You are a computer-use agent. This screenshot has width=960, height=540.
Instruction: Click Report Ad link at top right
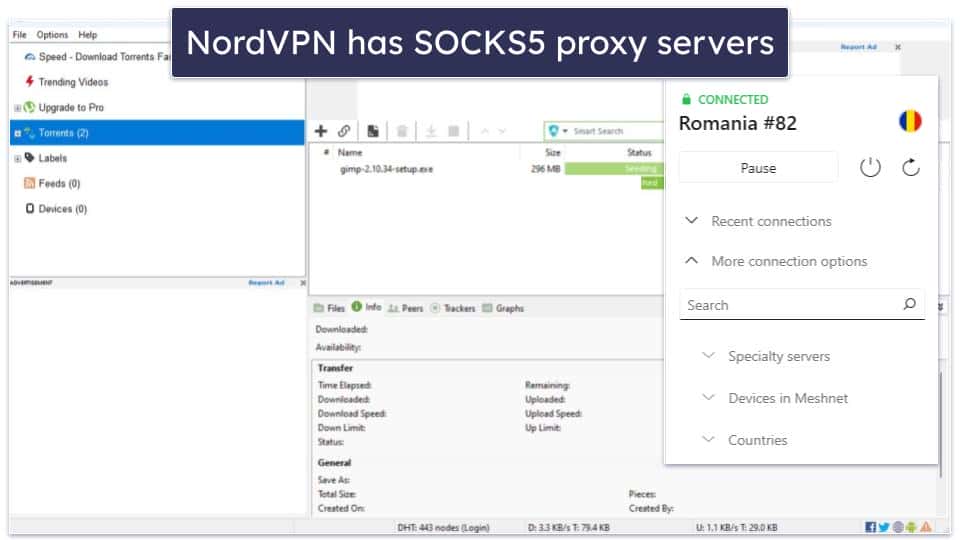(858, 47)
